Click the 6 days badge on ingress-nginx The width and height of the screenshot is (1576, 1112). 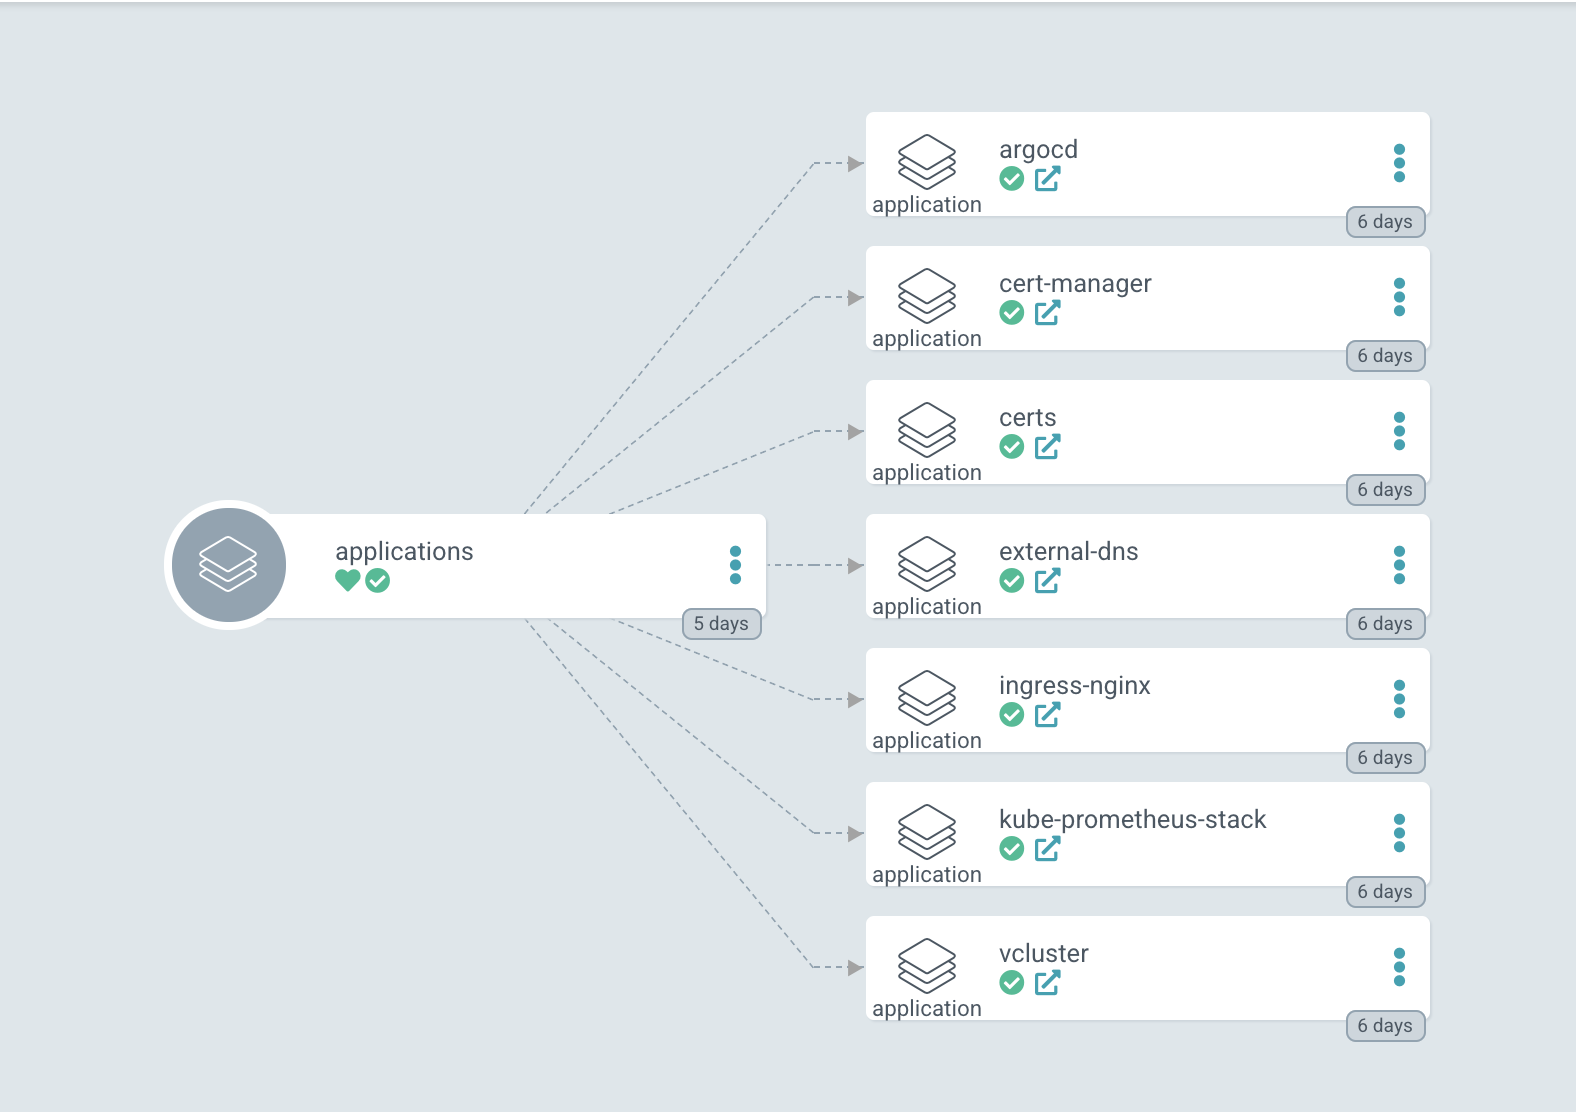[x=1385, y=757]
